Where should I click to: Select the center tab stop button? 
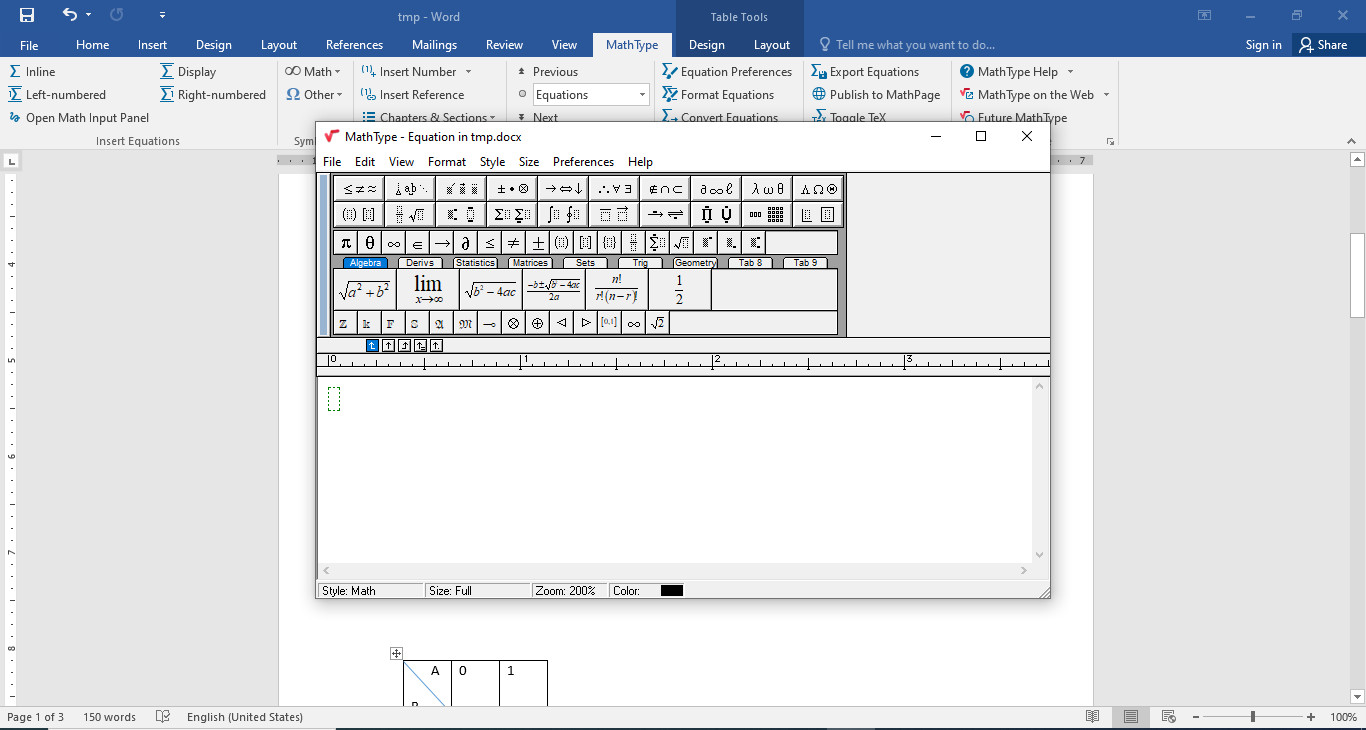[x=388, y=345]
